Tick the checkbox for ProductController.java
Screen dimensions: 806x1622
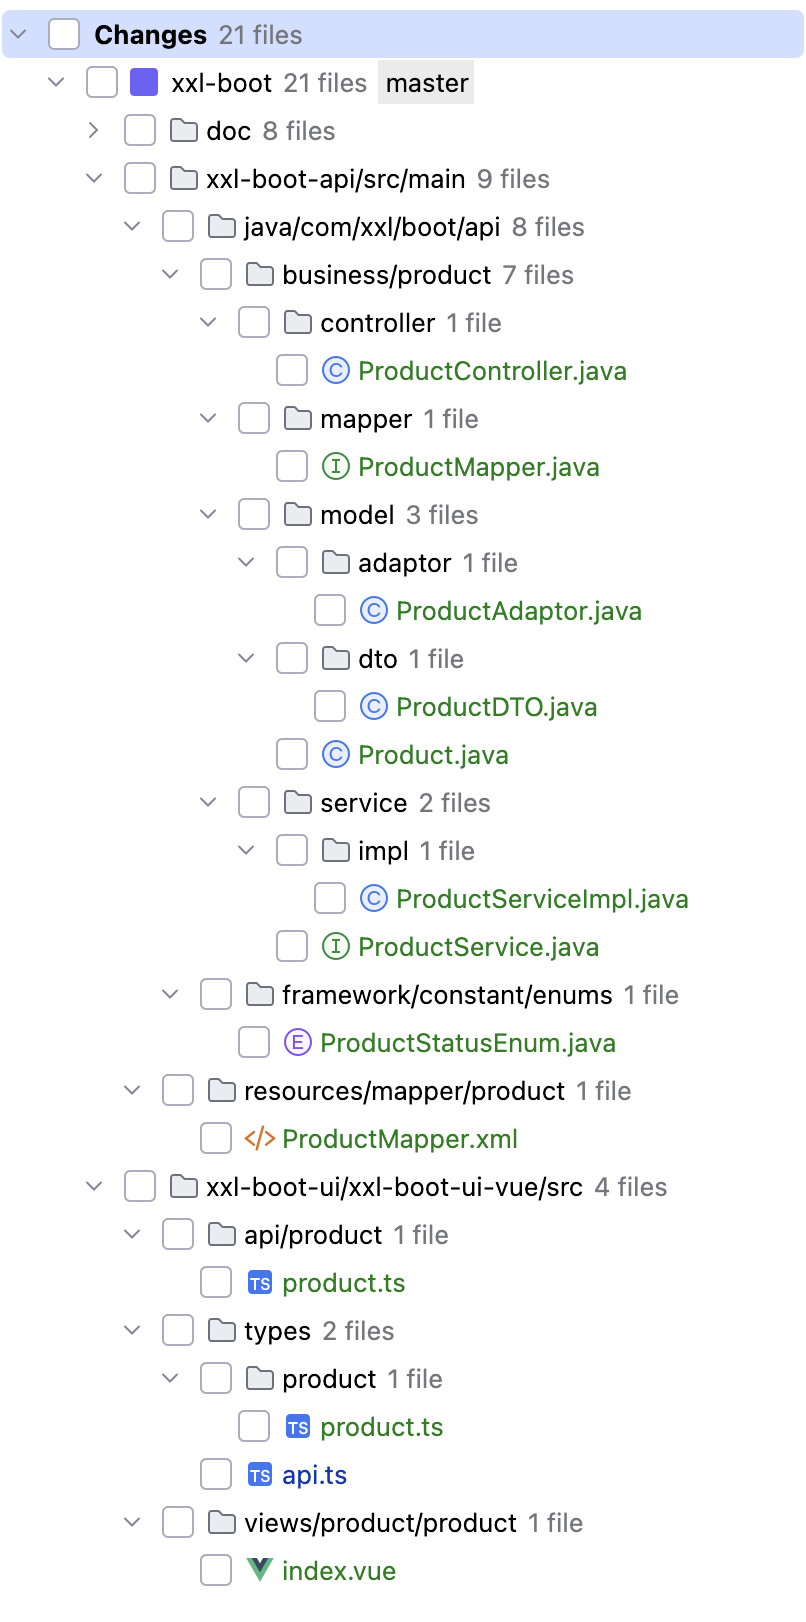(292, 371)
